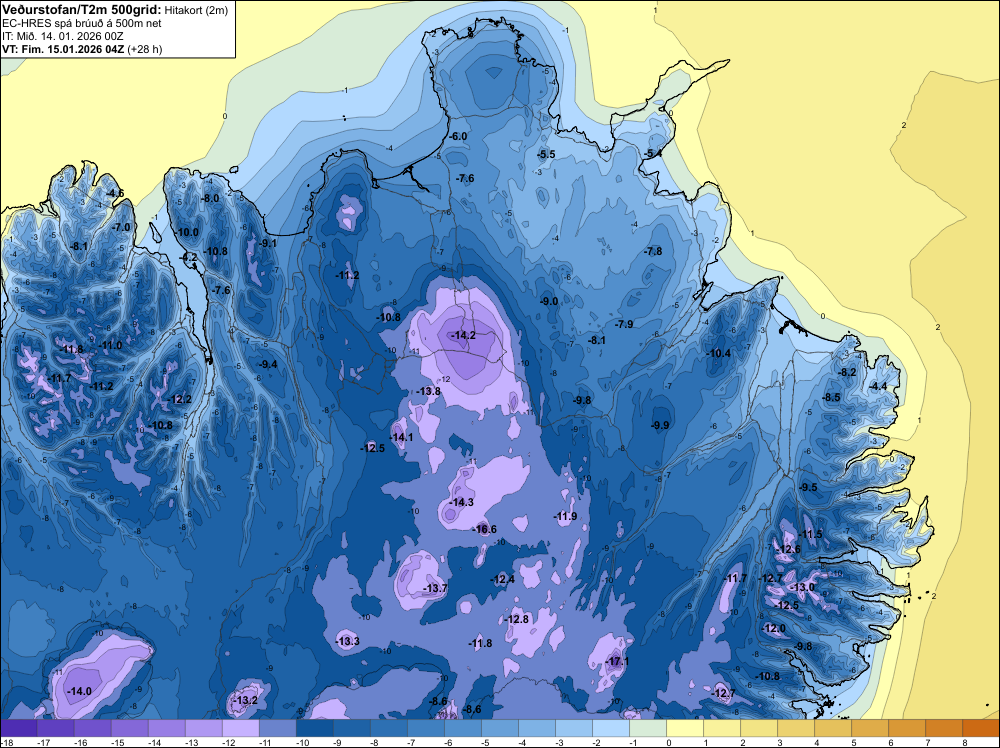1000x748 pixels.
Task: Click the -10.0 temperature label
Action: click(x=187, y=233)
